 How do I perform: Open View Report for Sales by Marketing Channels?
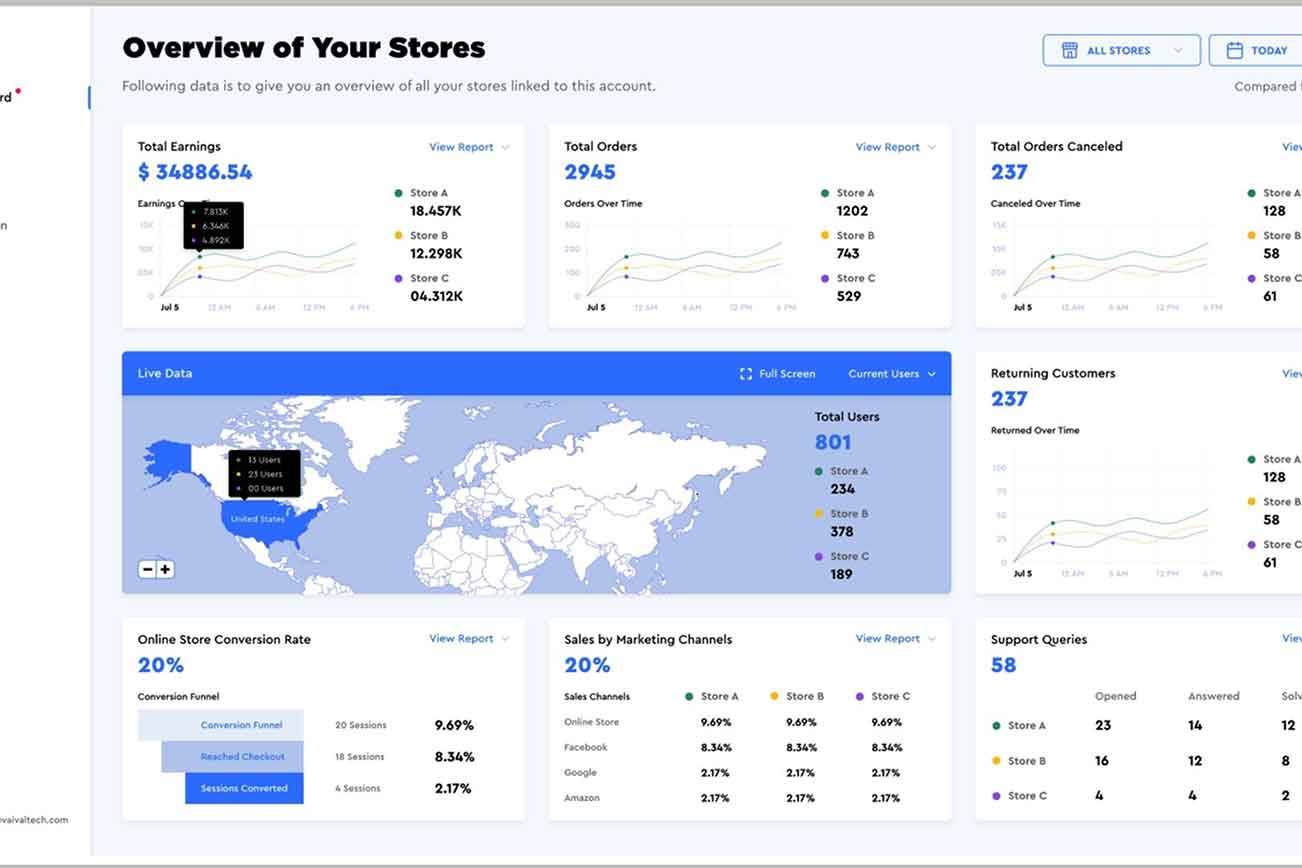point(887,639)
